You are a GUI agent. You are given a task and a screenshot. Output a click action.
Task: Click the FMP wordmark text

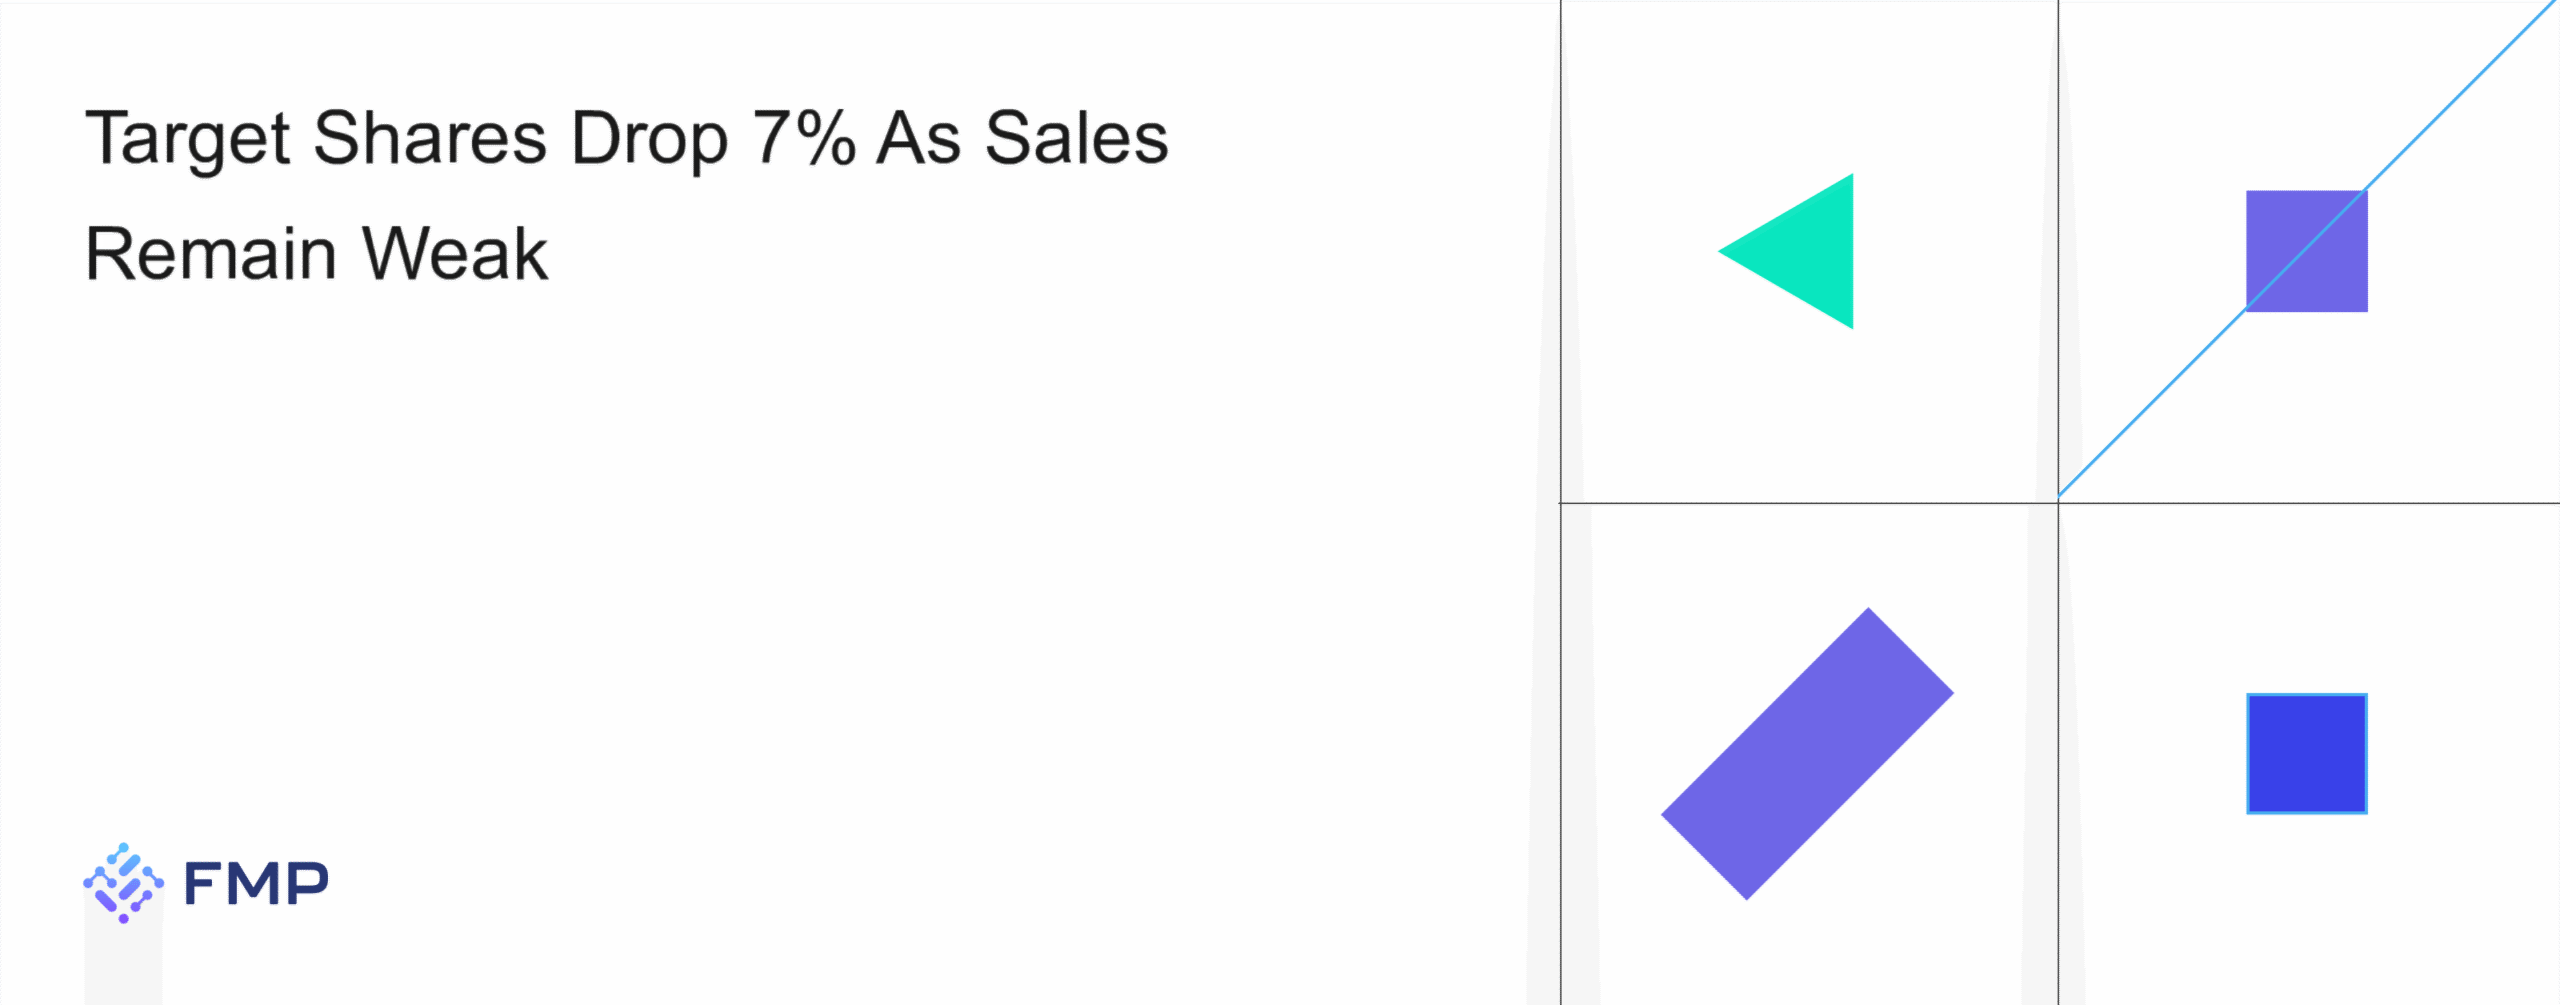[256, 884]
